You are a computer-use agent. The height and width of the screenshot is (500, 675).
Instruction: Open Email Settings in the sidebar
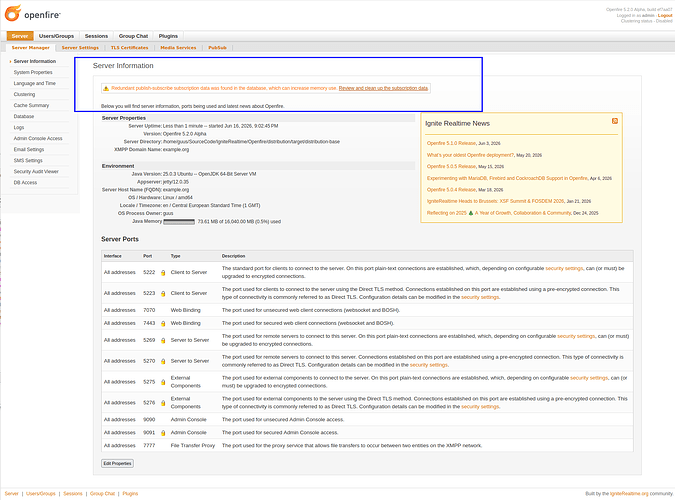(29, 149)
